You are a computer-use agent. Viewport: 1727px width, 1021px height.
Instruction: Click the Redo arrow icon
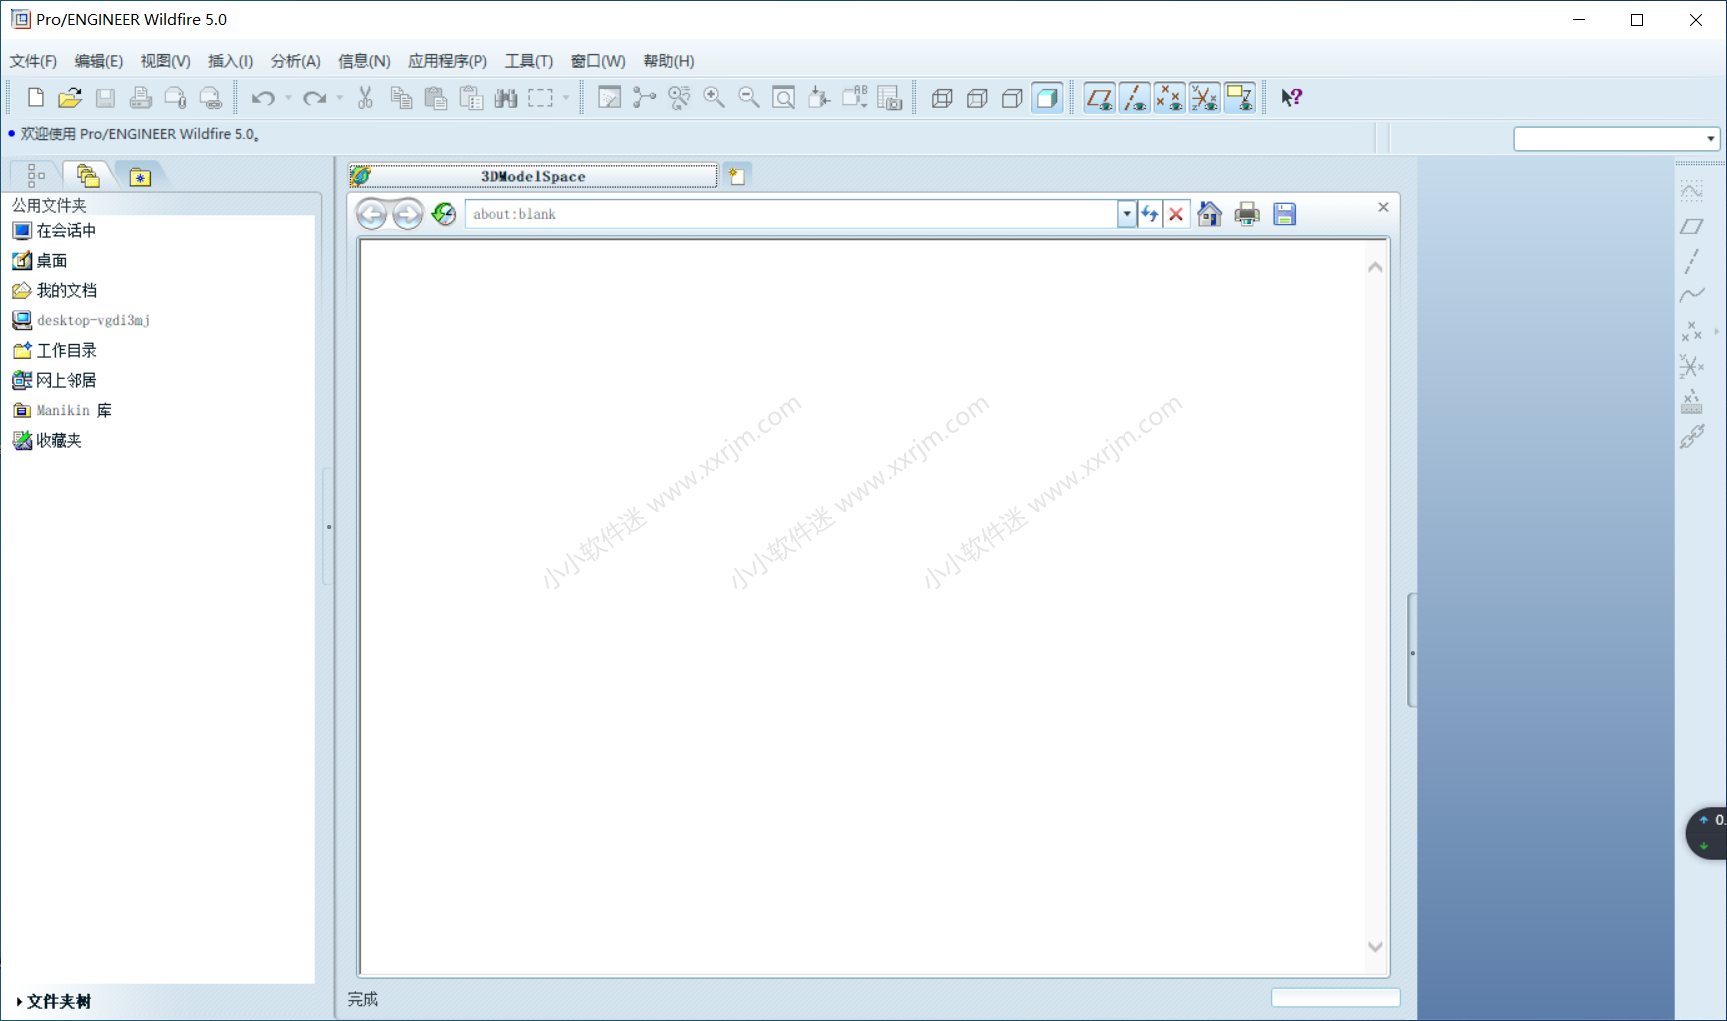[314, 97]
